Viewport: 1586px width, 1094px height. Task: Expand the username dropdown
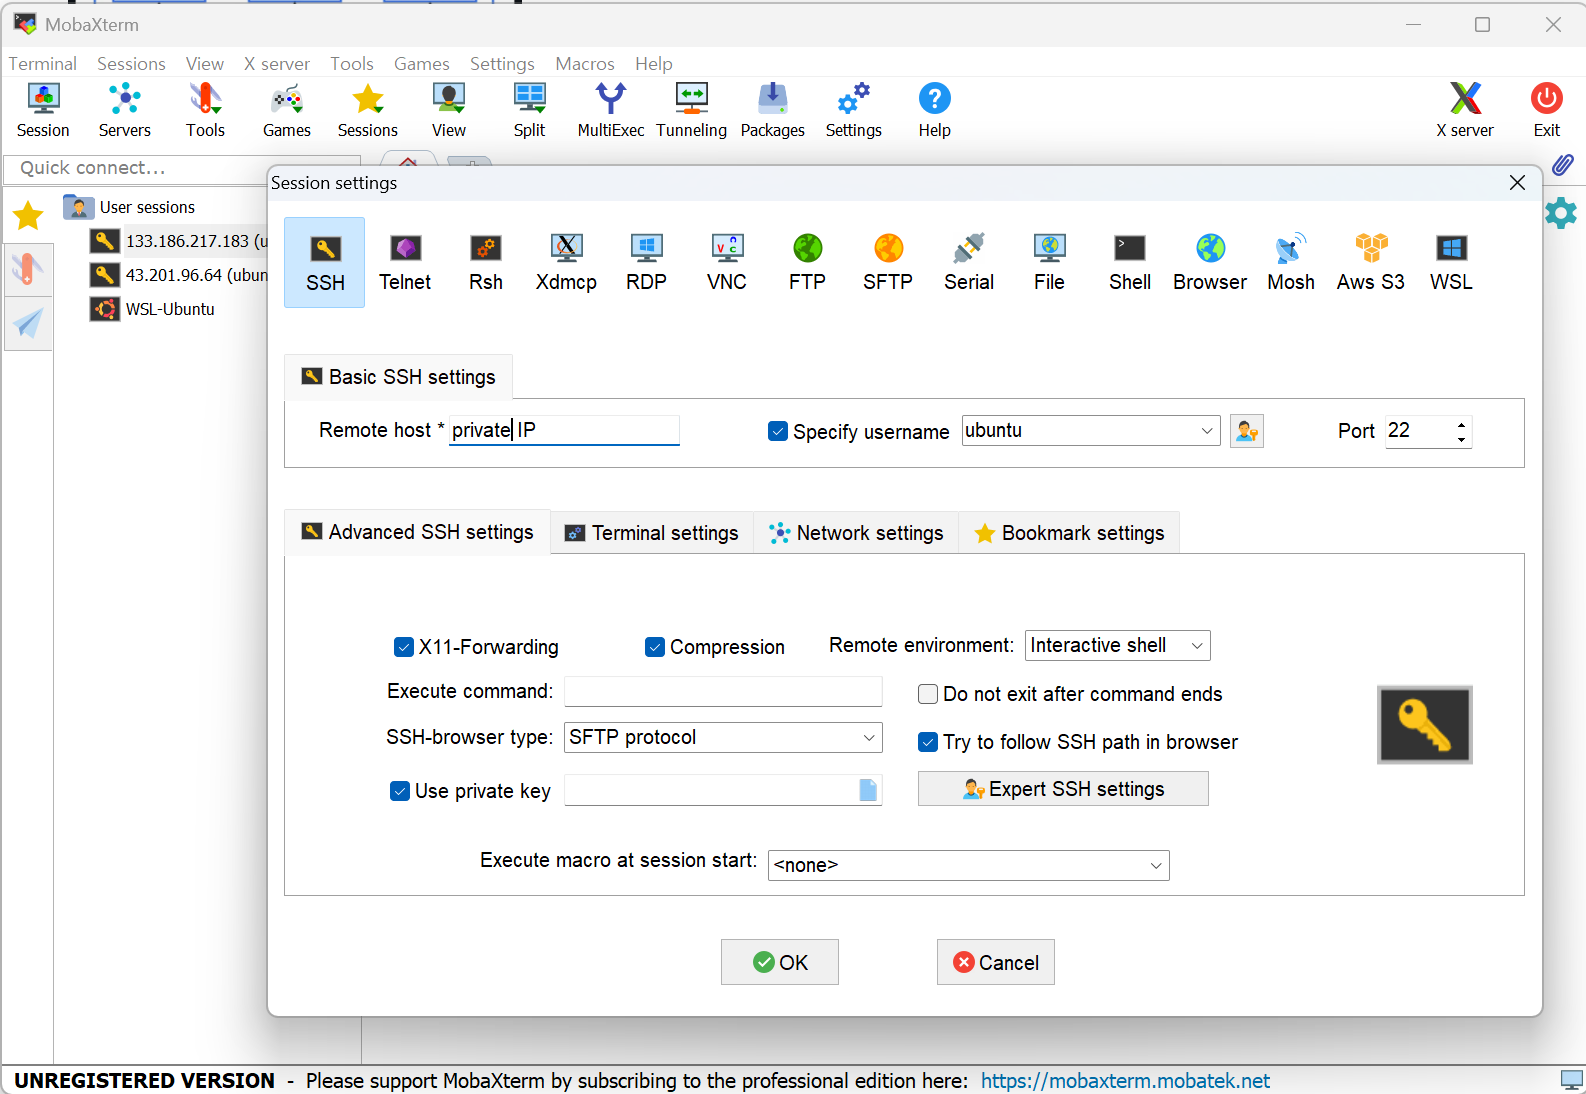click(1207, 431)
